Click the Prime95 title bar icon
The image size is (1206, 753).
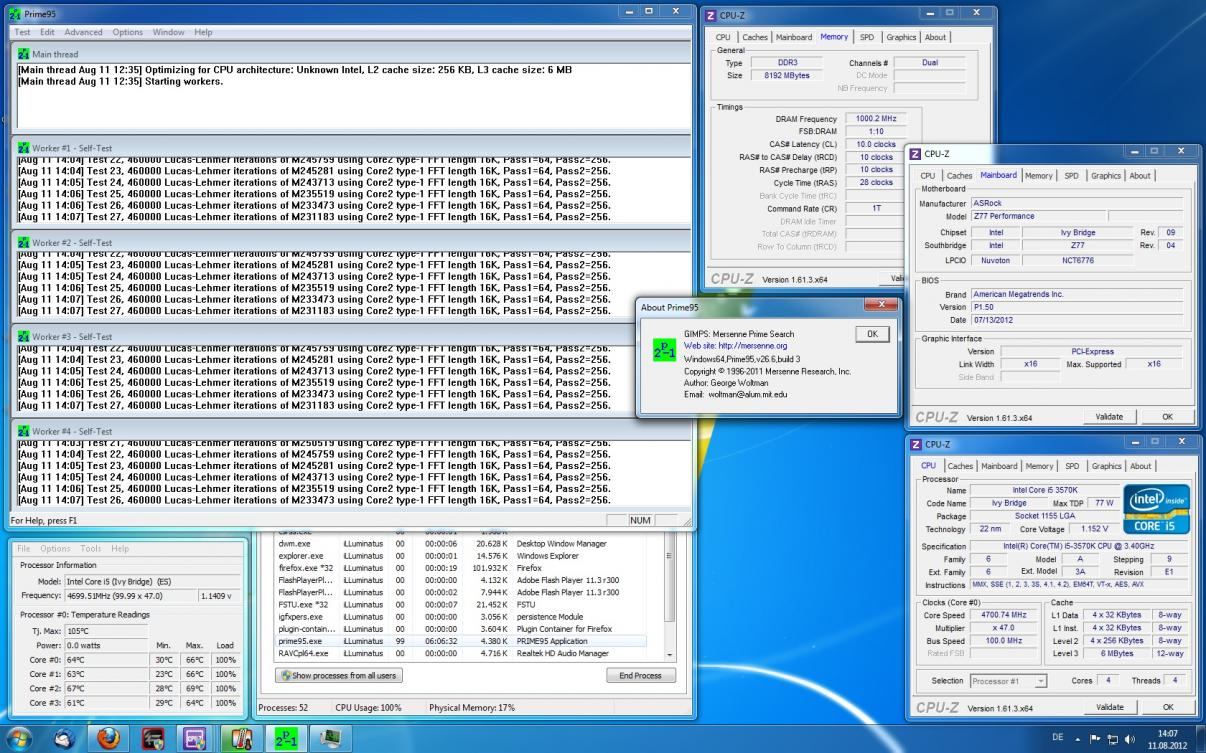(14, 13)
